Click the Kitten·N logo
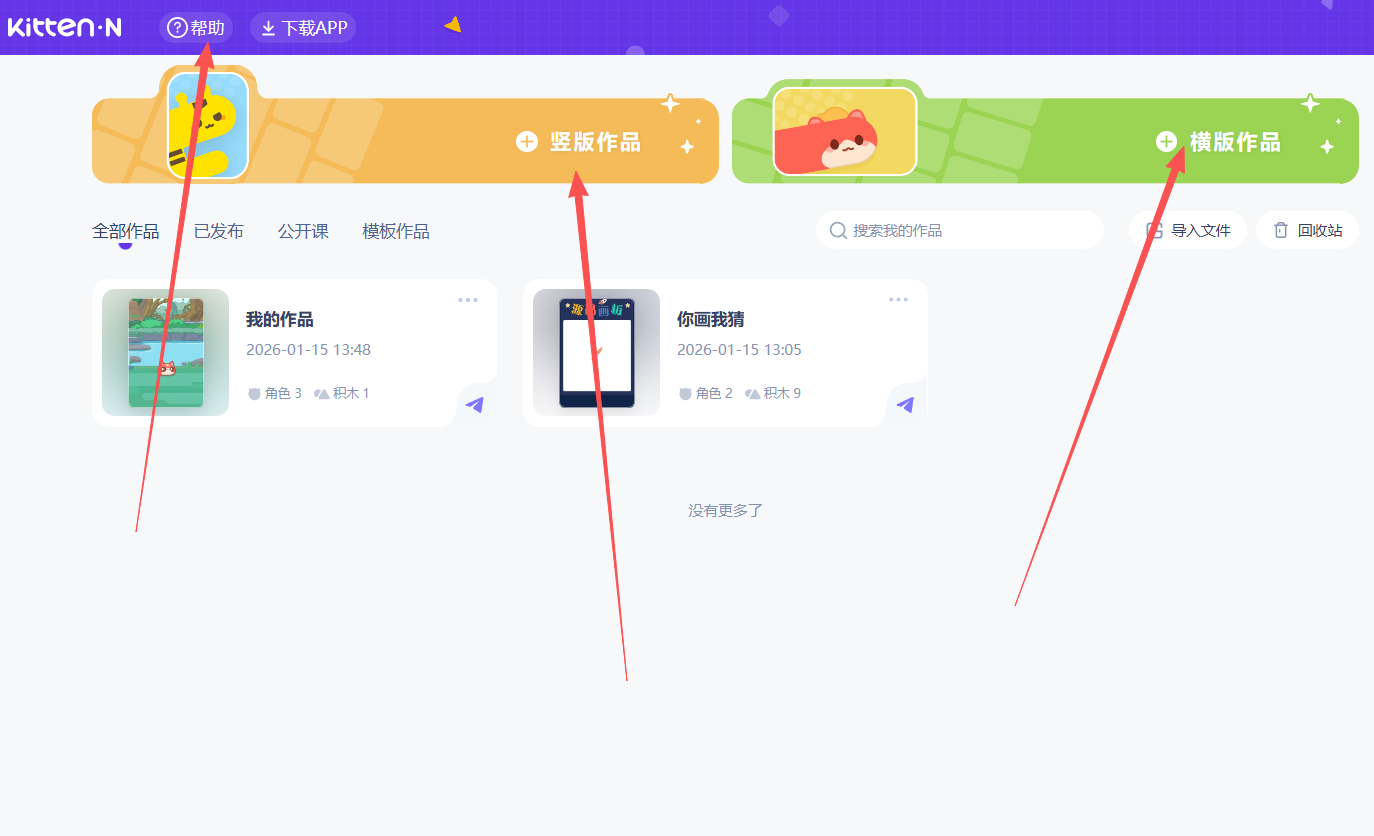Image resolution: width=1374 pixels, height=836 pixels. click(x=65, y=28)
